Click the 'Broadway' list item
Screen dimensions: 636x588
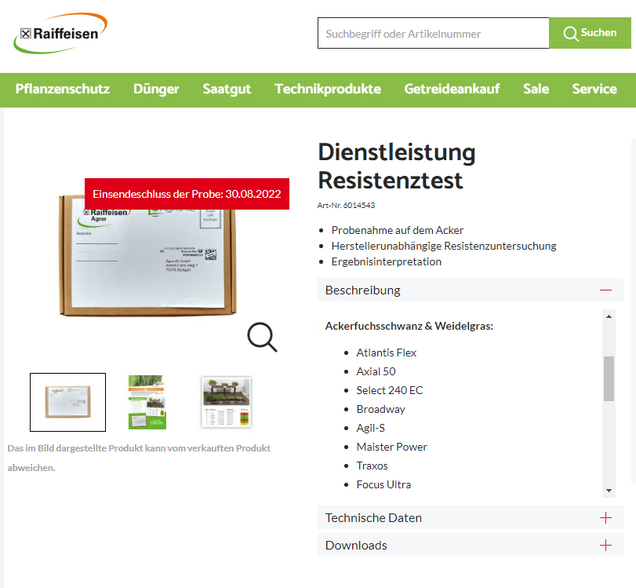click(x=380, y=409)
